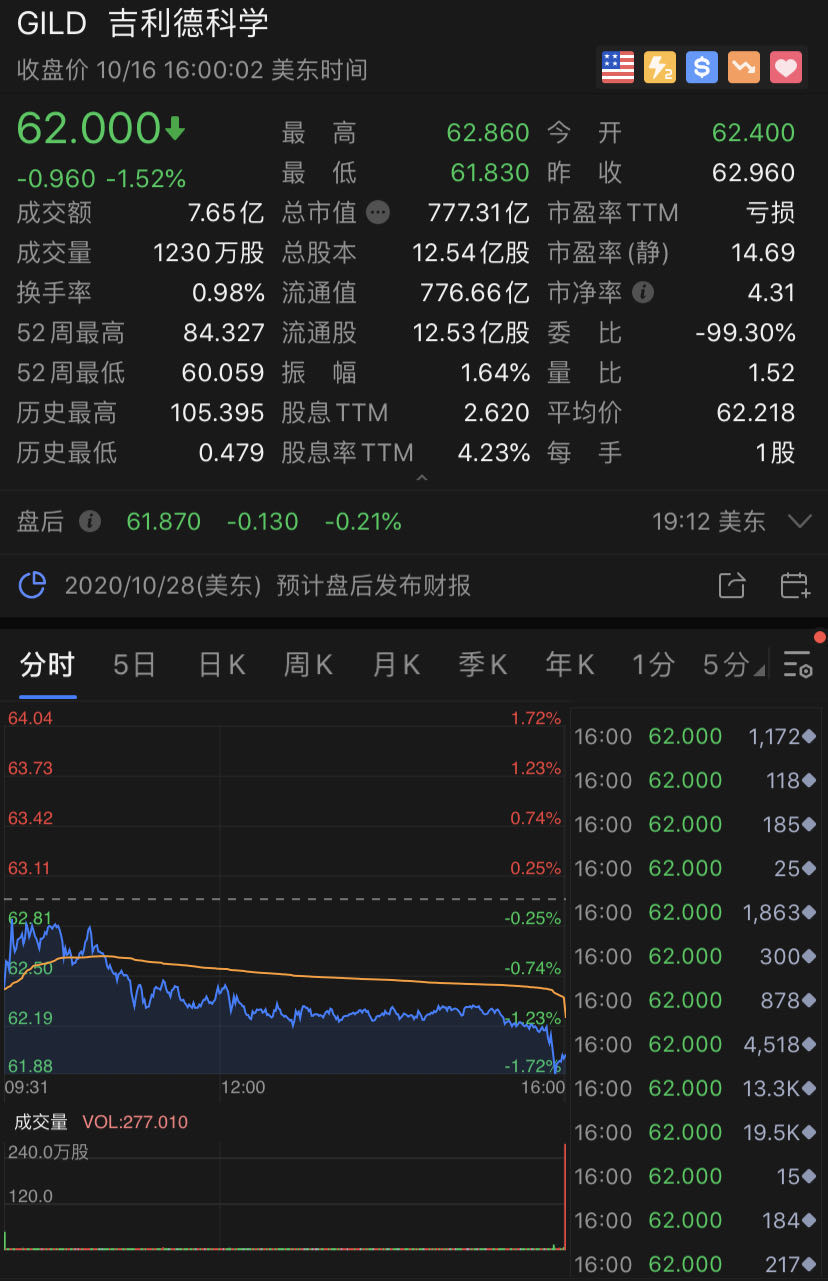Tap the US flag market icon
Viewport: 828px width, 1281px height.
click(x=618, y=68)
